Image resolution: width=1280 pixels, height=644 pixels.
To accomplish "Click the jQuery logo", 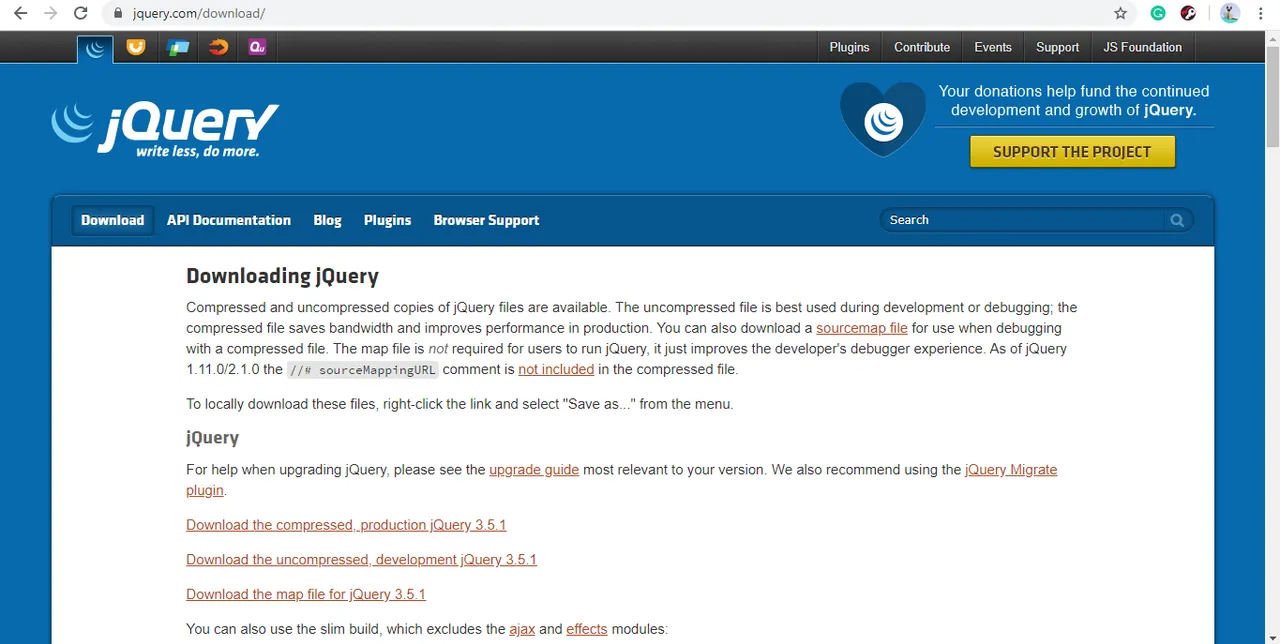I will [165, 130].
